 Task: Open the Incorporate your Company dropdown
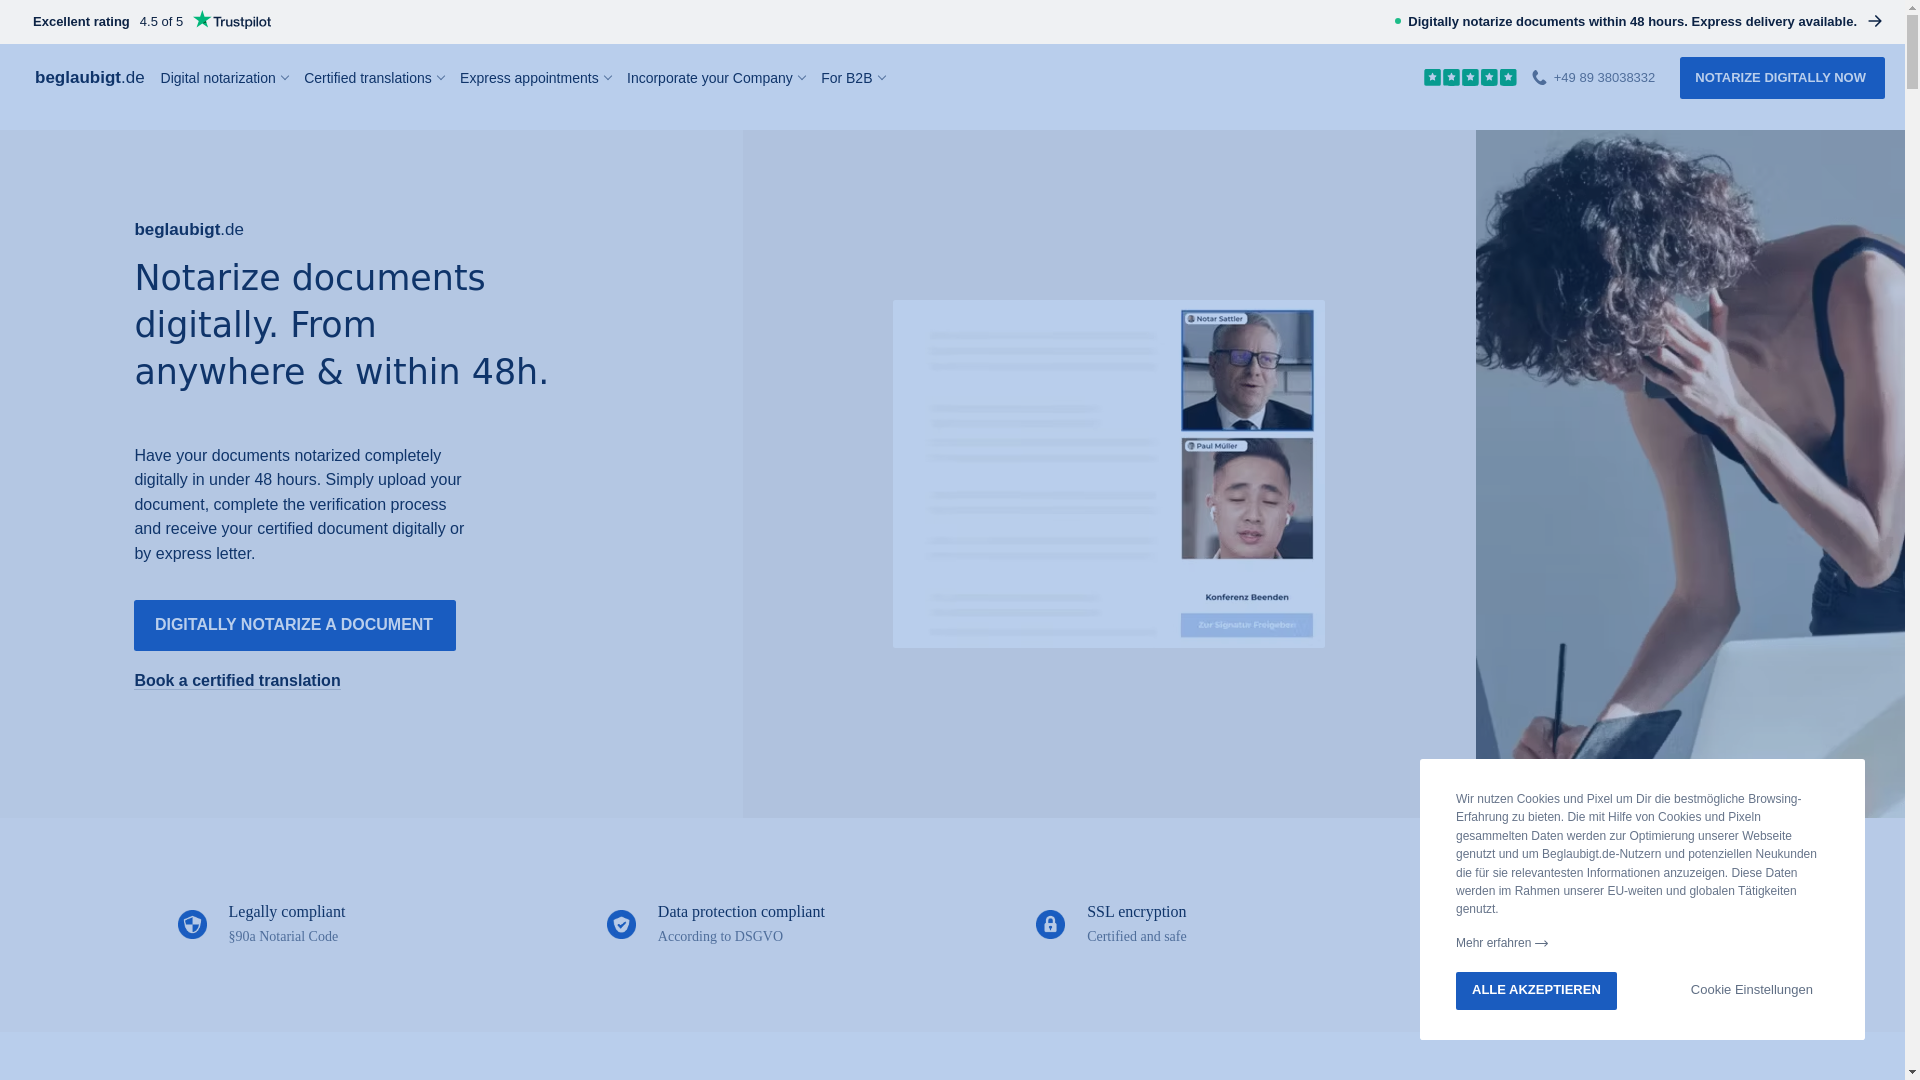[x=716, y=78]
